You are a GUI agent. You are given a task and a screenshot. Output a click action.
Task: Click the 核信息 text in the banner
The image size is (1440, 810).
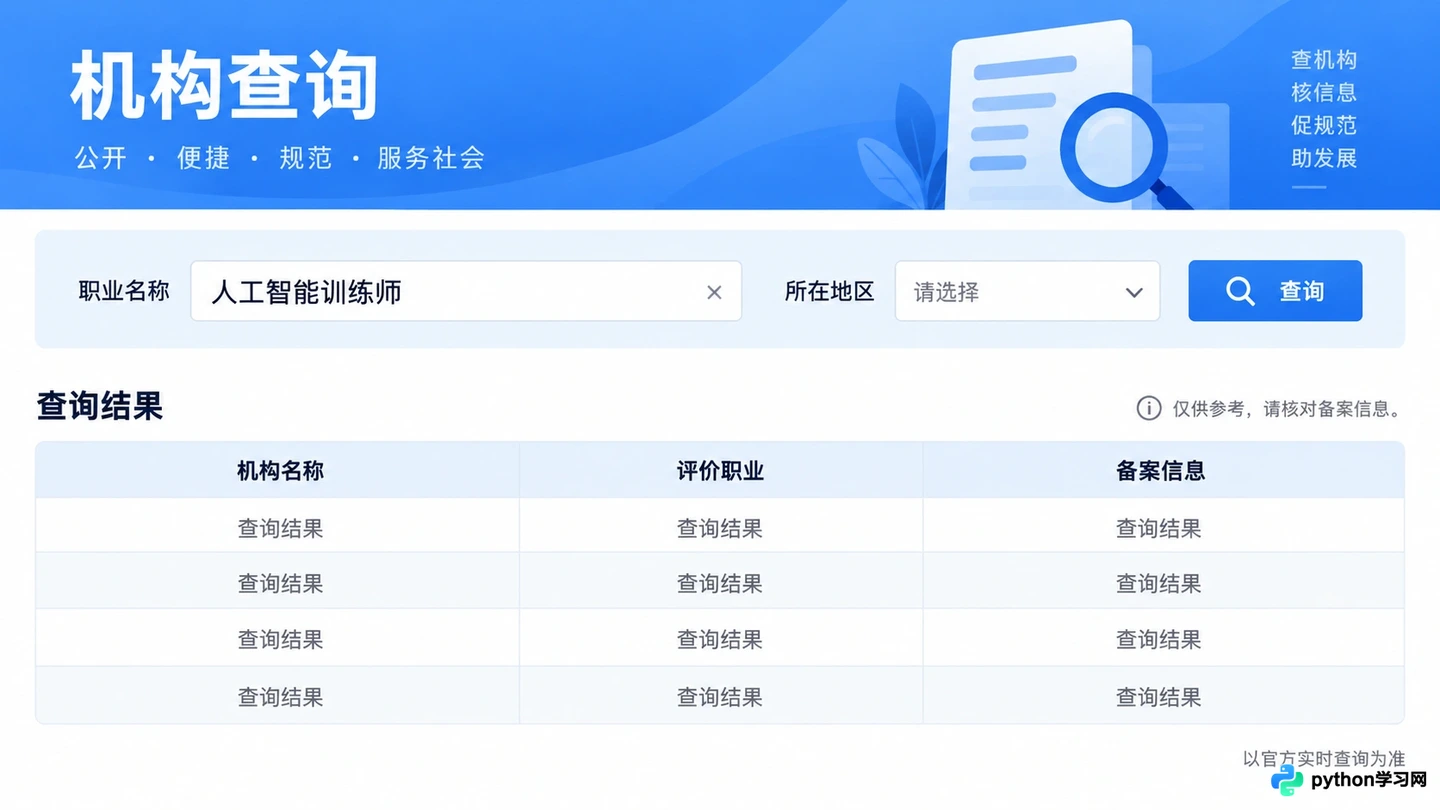[1324, 92]
